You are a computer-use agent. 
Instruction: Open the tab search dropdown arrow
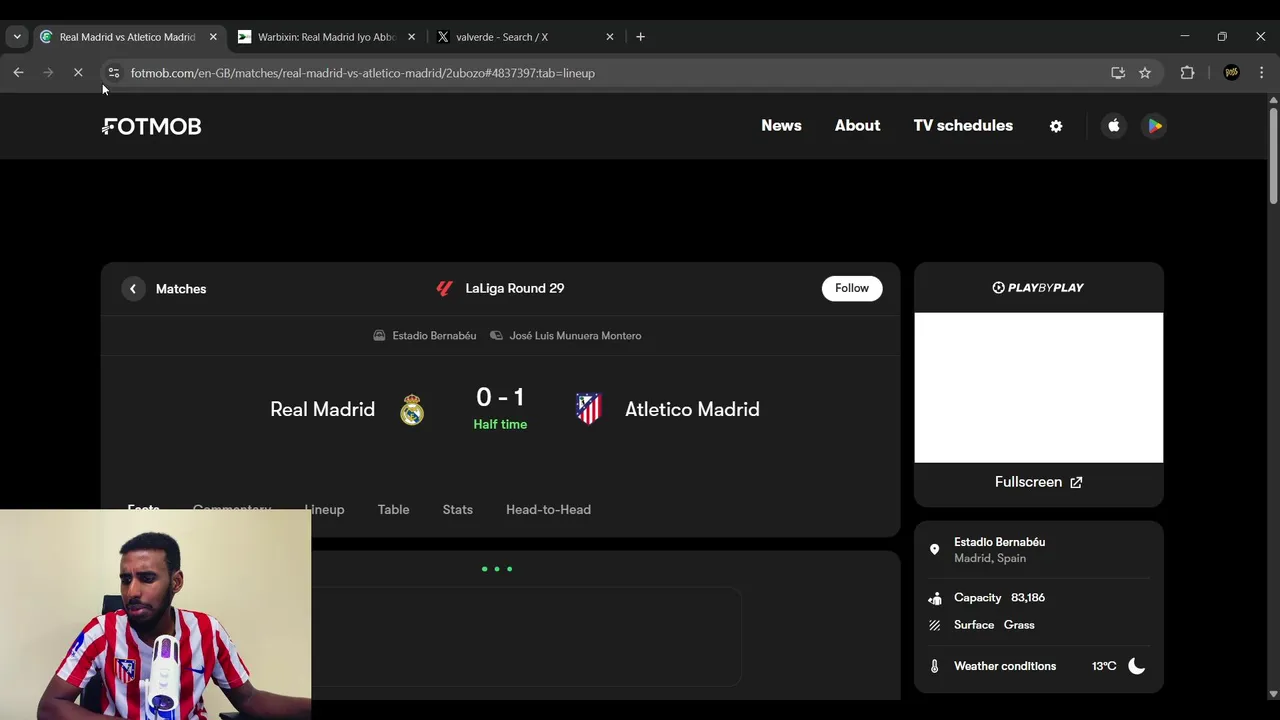tap(17, 37)
